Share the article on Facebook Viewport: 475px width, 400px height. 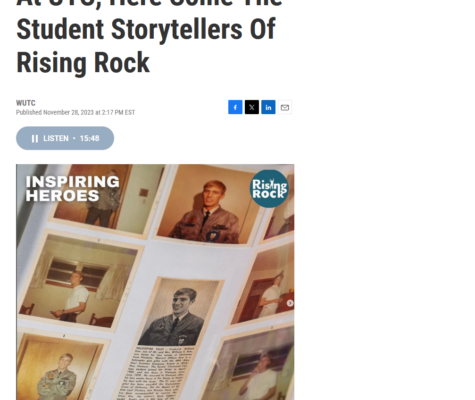click(235, 107)
